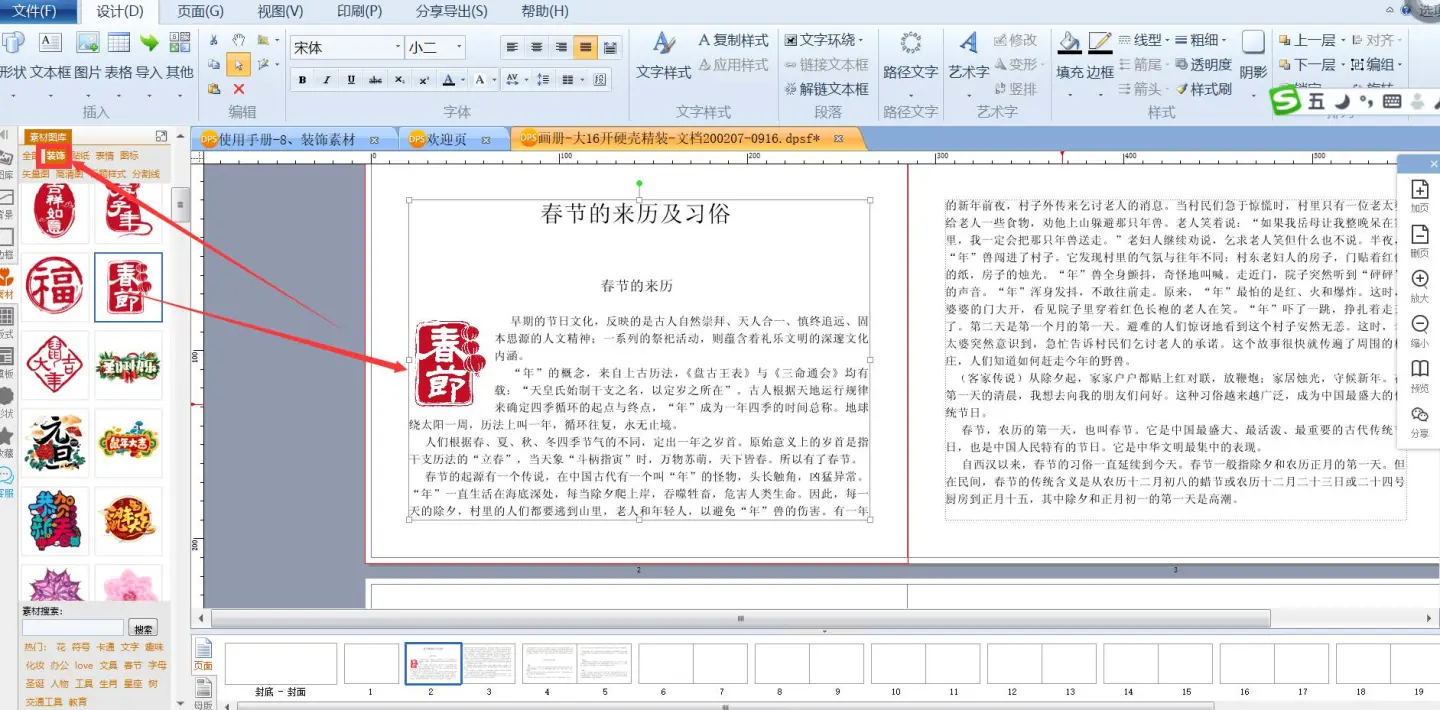This screenshot has width=1440, height=710.
Task: Zoom in using the 放大 sidebar icon
Action: pos(1419,285)
